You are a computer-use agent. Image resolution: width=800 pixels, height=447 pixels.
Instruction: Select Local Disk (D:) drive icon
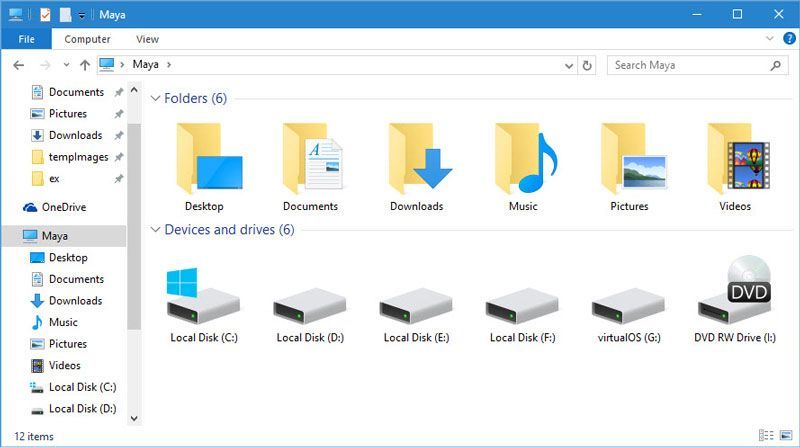309,305
